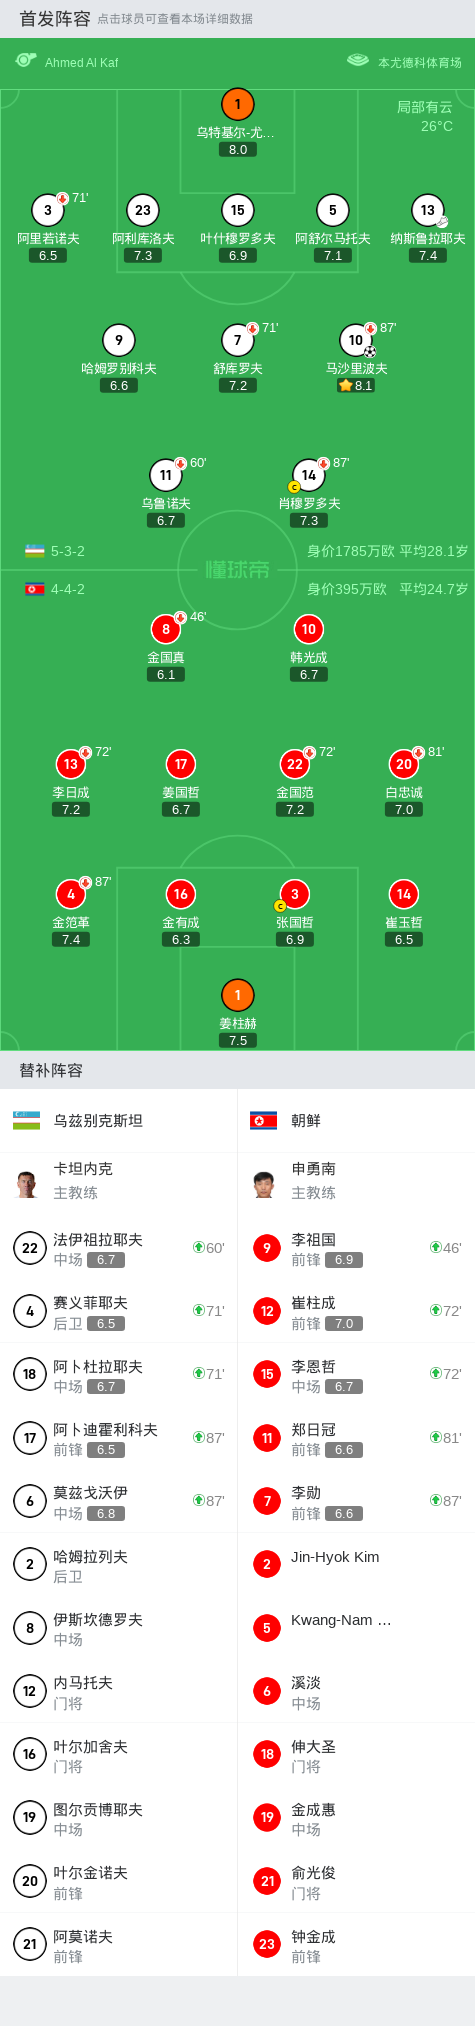Tap captain 肖穆罗多夫 number 14 circle
Viewport: 475px width, 2026px height.
tap(309, 475)
